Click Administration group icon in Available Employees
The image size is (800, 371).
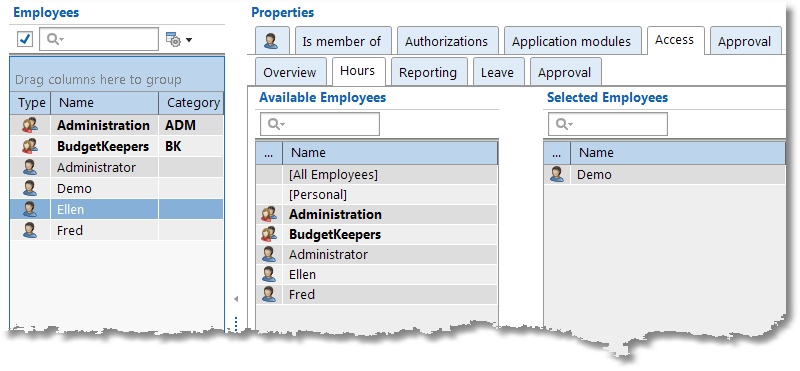(x=269, y=214)
